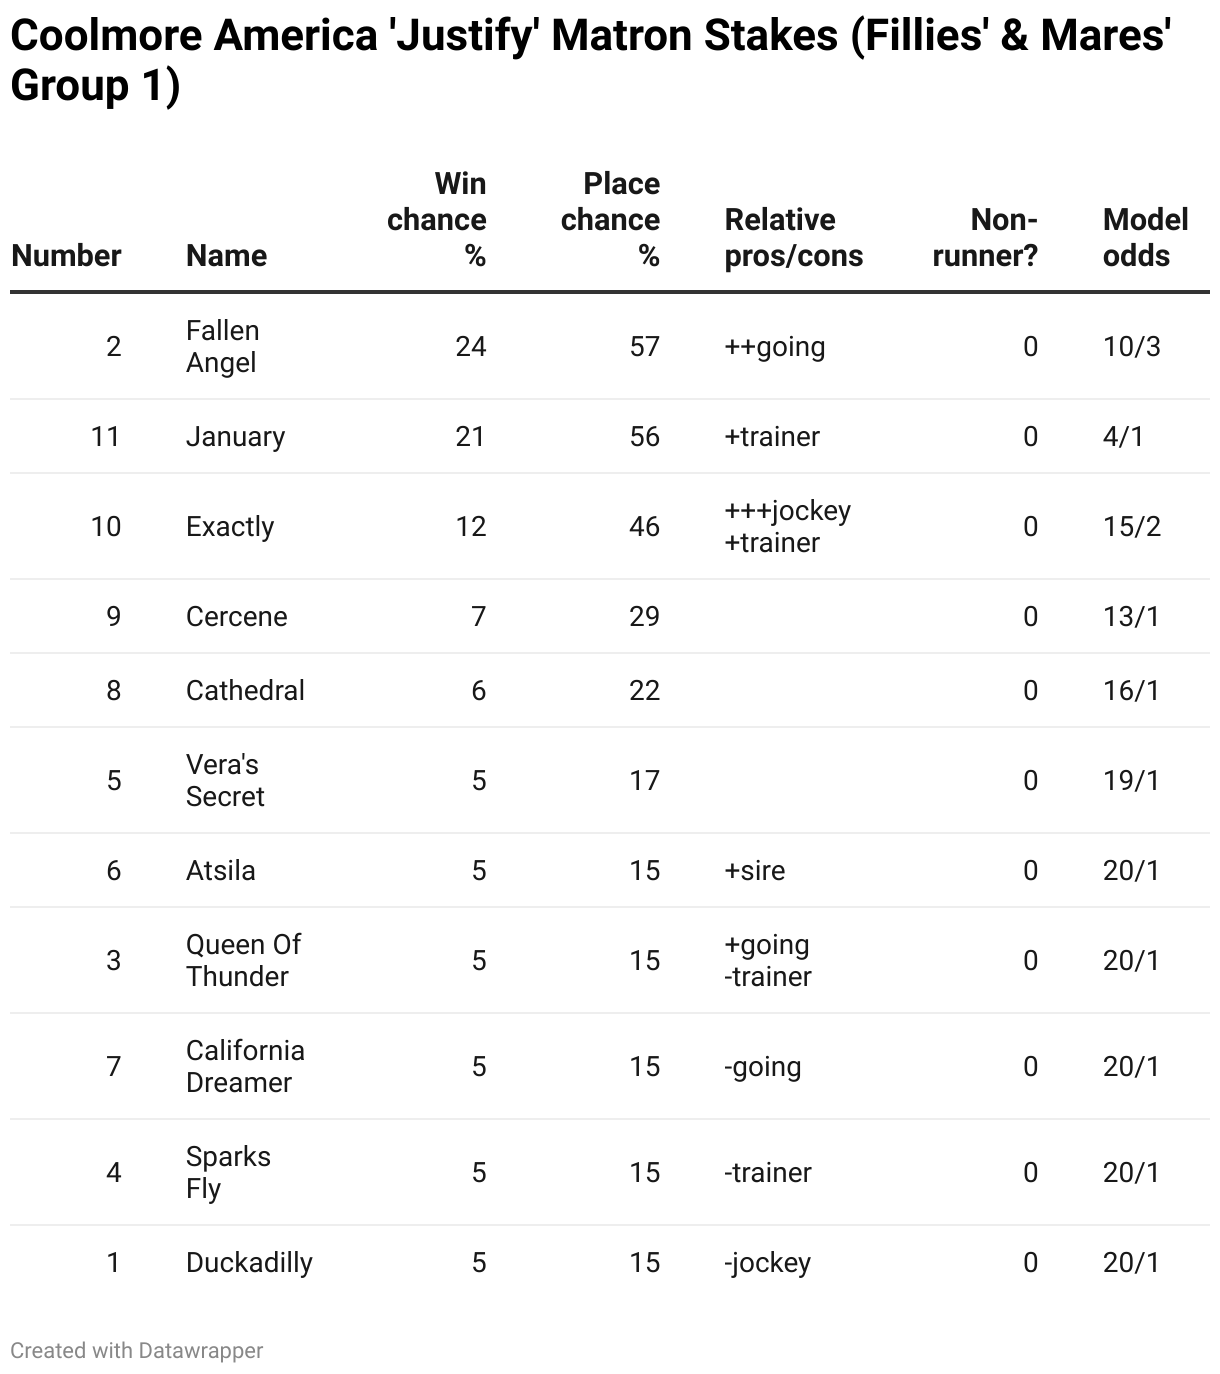
Task: Click the Non-runner? column header
Action: (985, 237)
